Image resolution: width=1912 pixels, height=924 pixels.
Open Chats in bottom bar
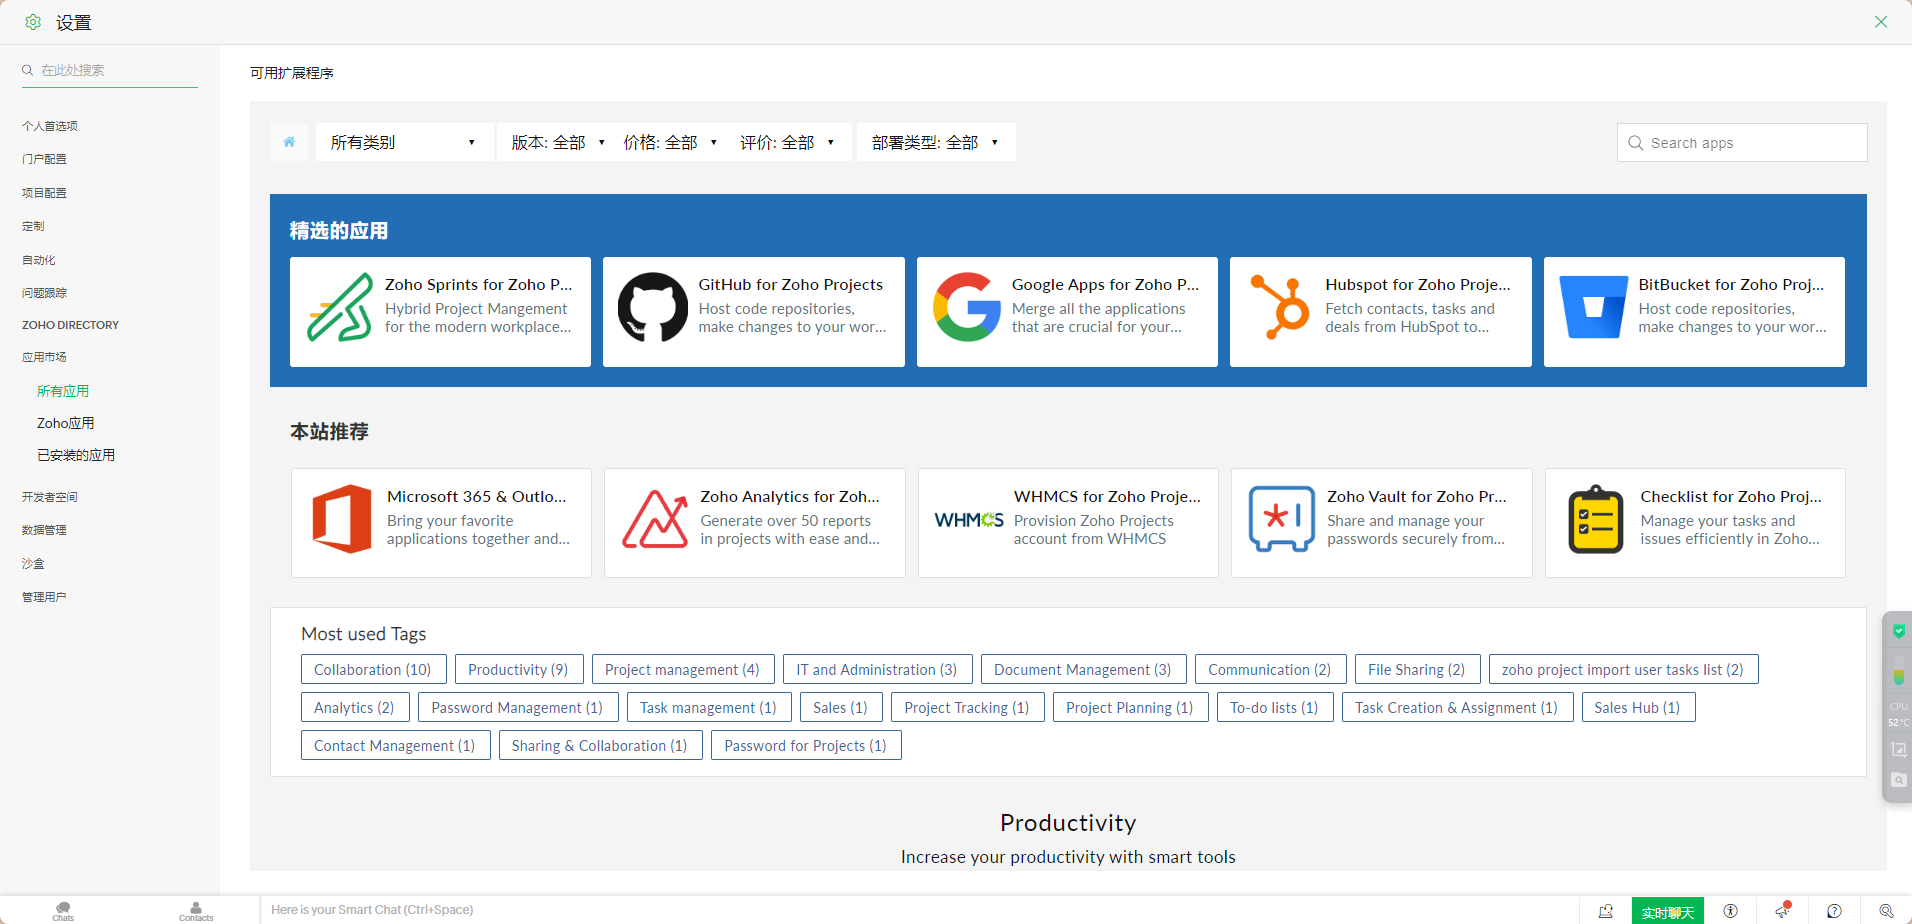pyautogui.click(x=63, y=911)
